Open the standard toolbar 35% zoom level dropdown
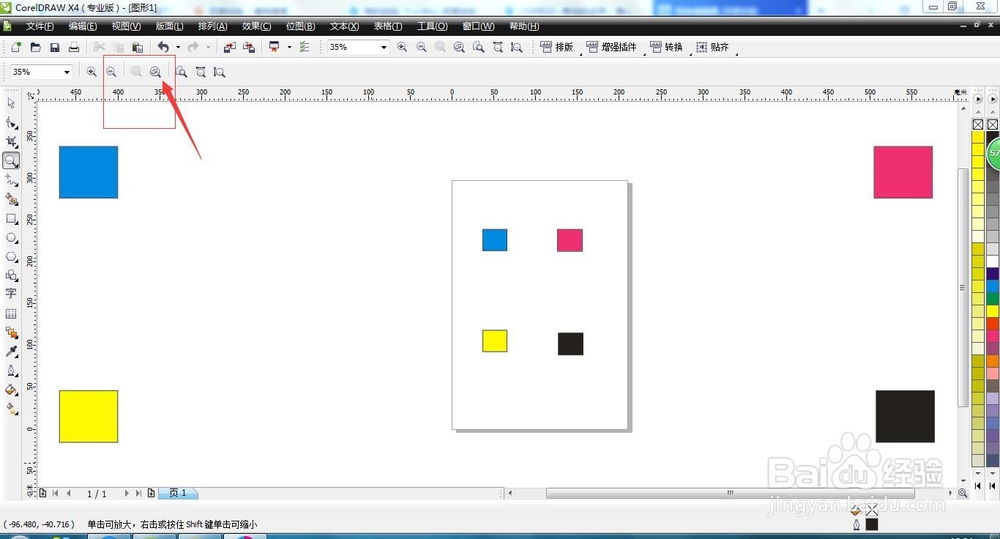Image resolution: width=1000 pixels, height=539 pixels. point(384,47)
